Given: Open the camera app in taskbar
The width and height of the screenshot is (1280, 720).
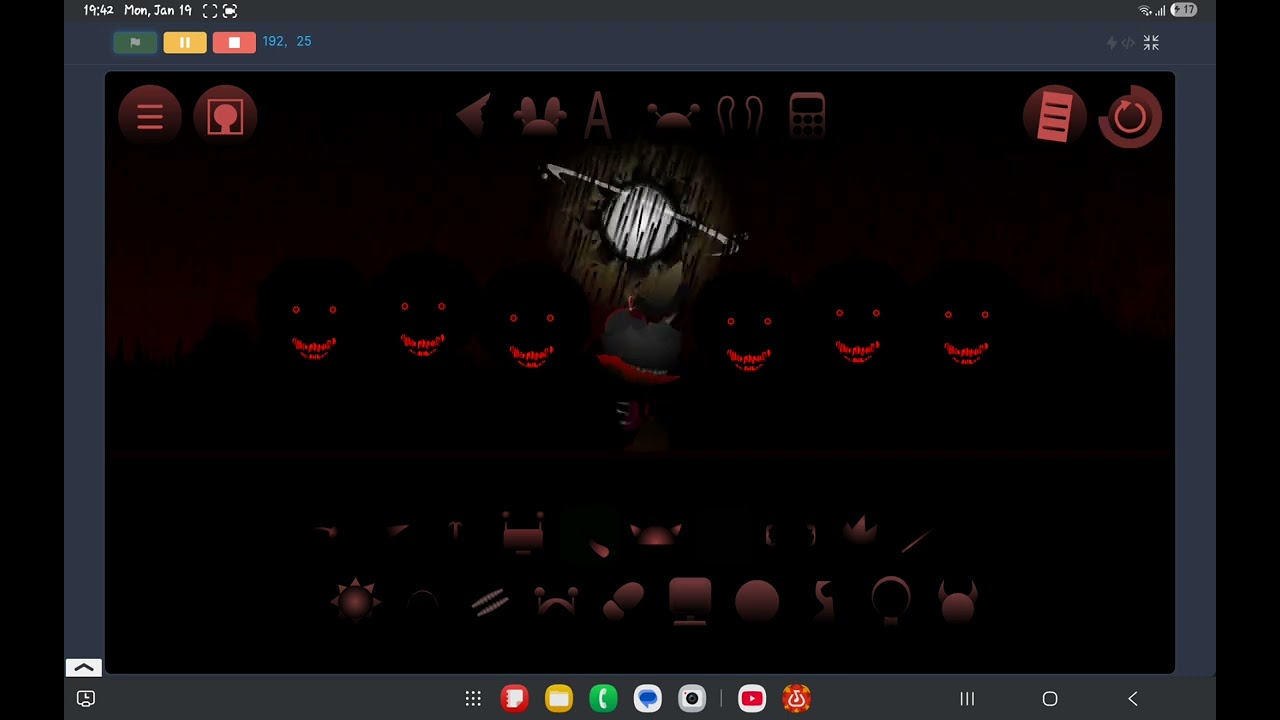Looking at the screenshot, I should [692, 699].
